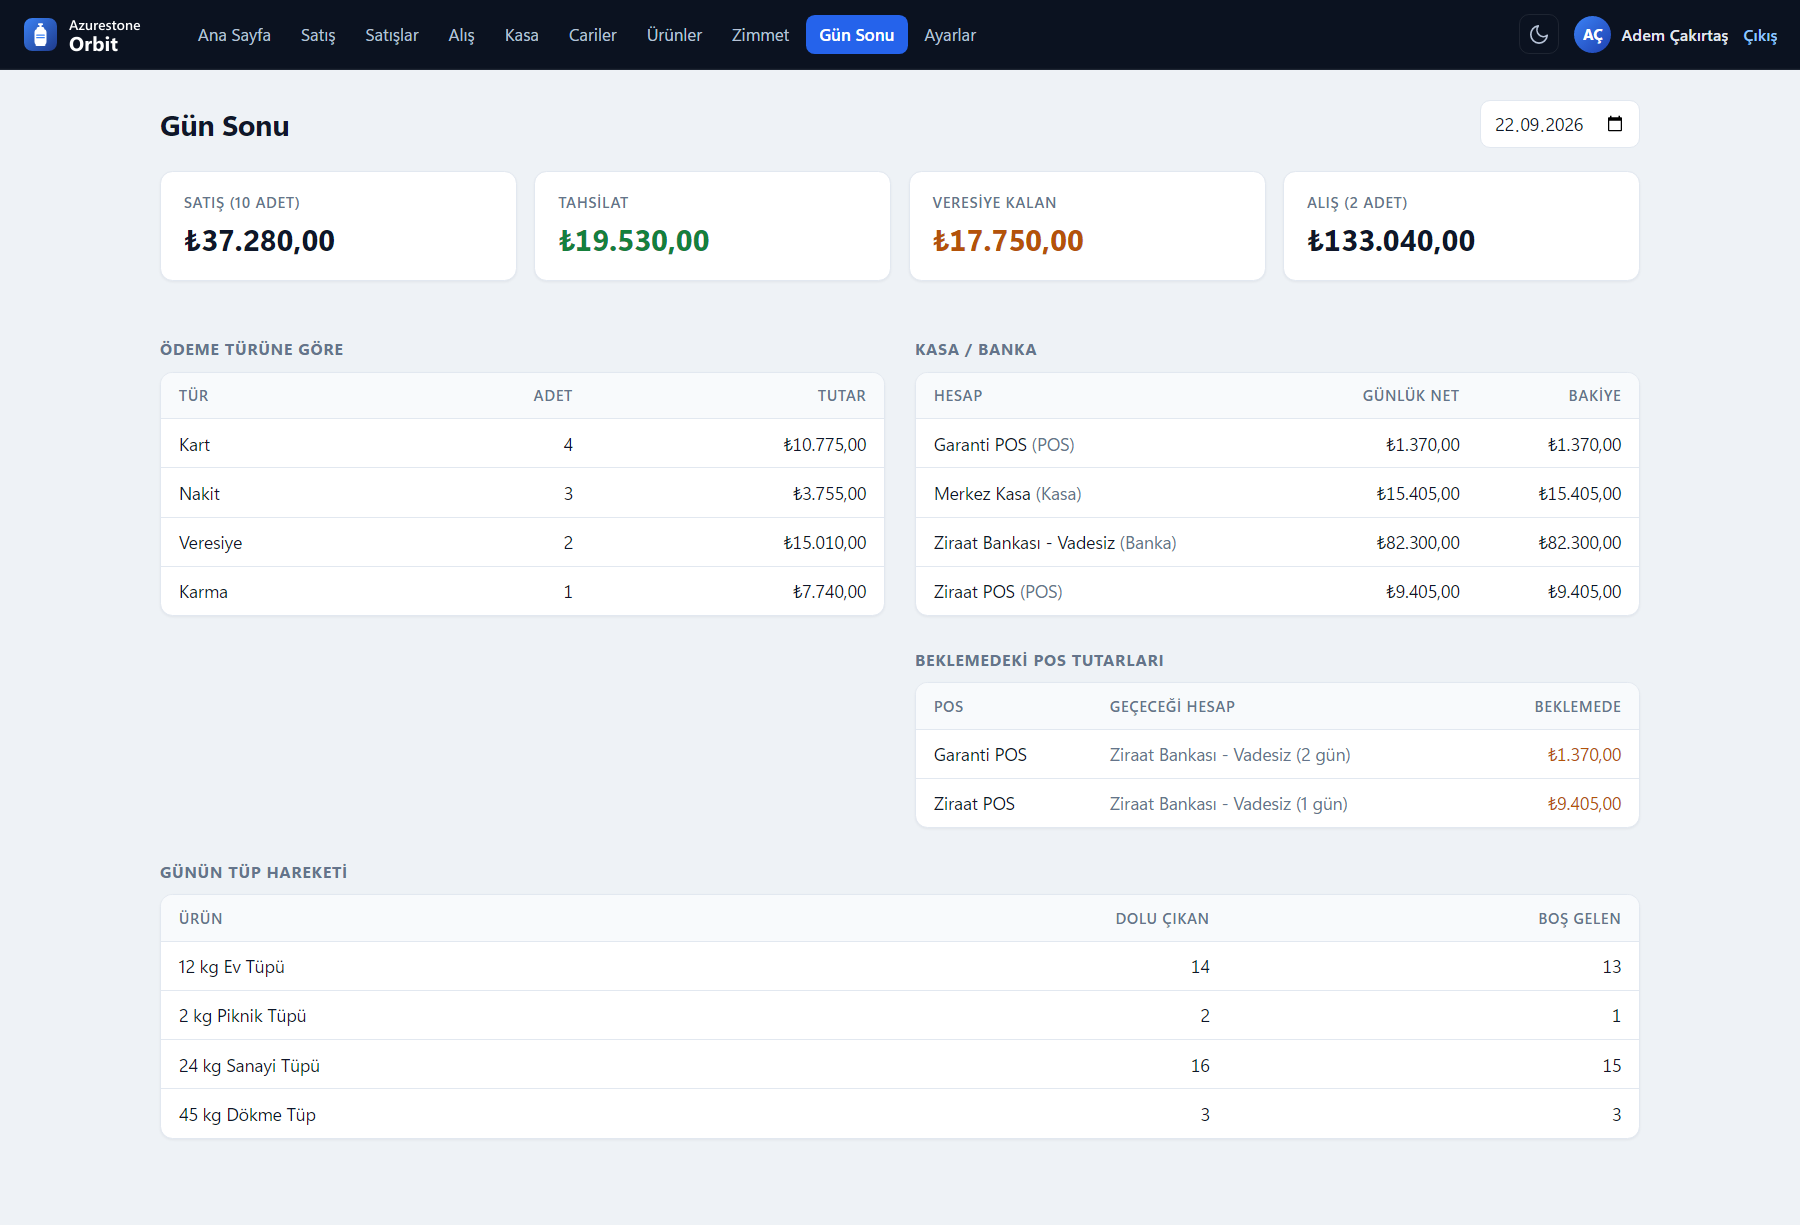Open the Alış menu item

click(461, 35)
